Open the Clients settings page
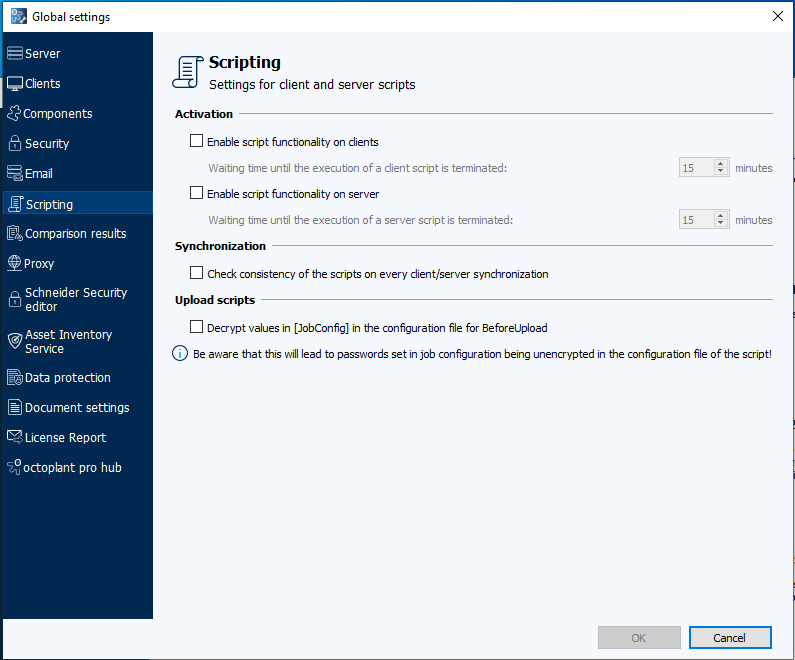Image resolution: width=795 pixels, height=660 pixels. tap(78, 84)
